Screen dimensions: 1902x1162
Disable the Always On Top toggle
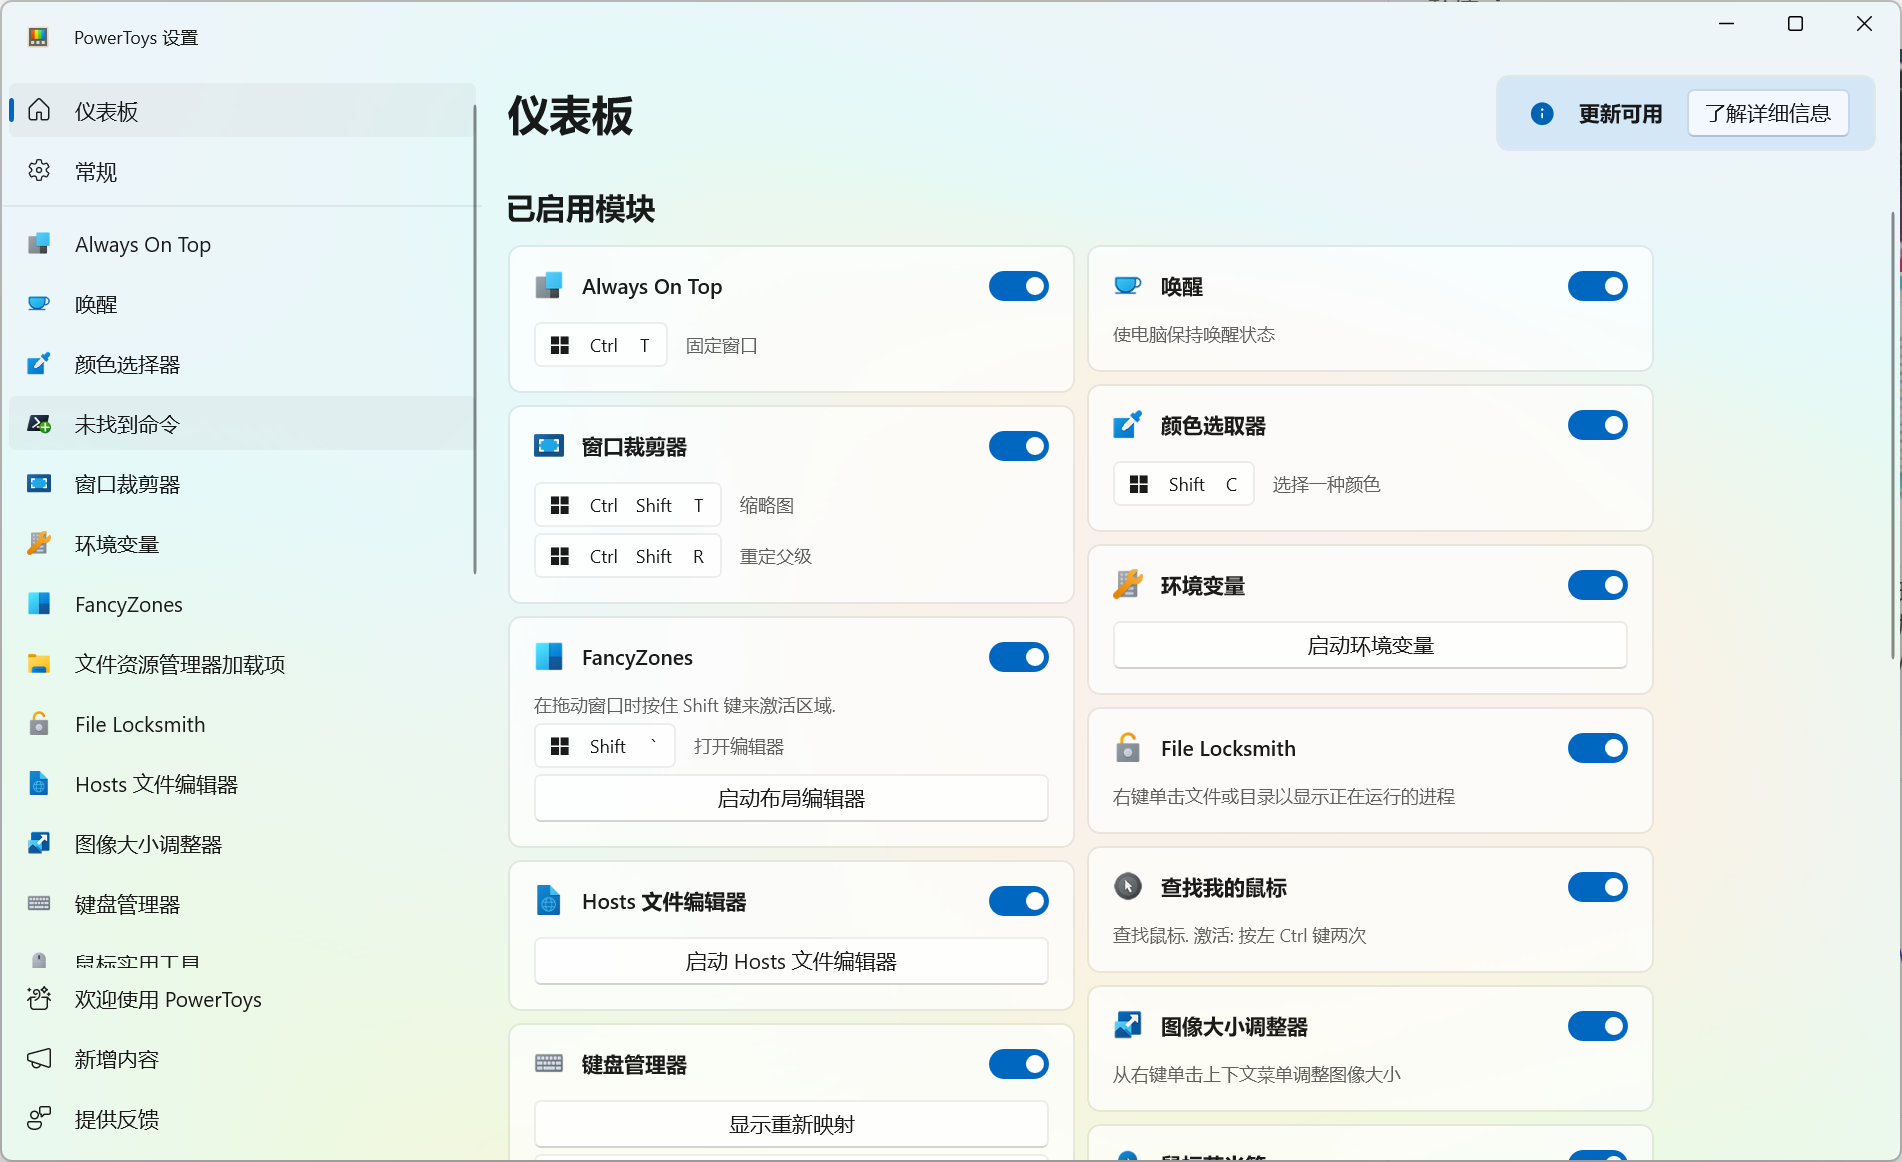(x=1018, y=287)
